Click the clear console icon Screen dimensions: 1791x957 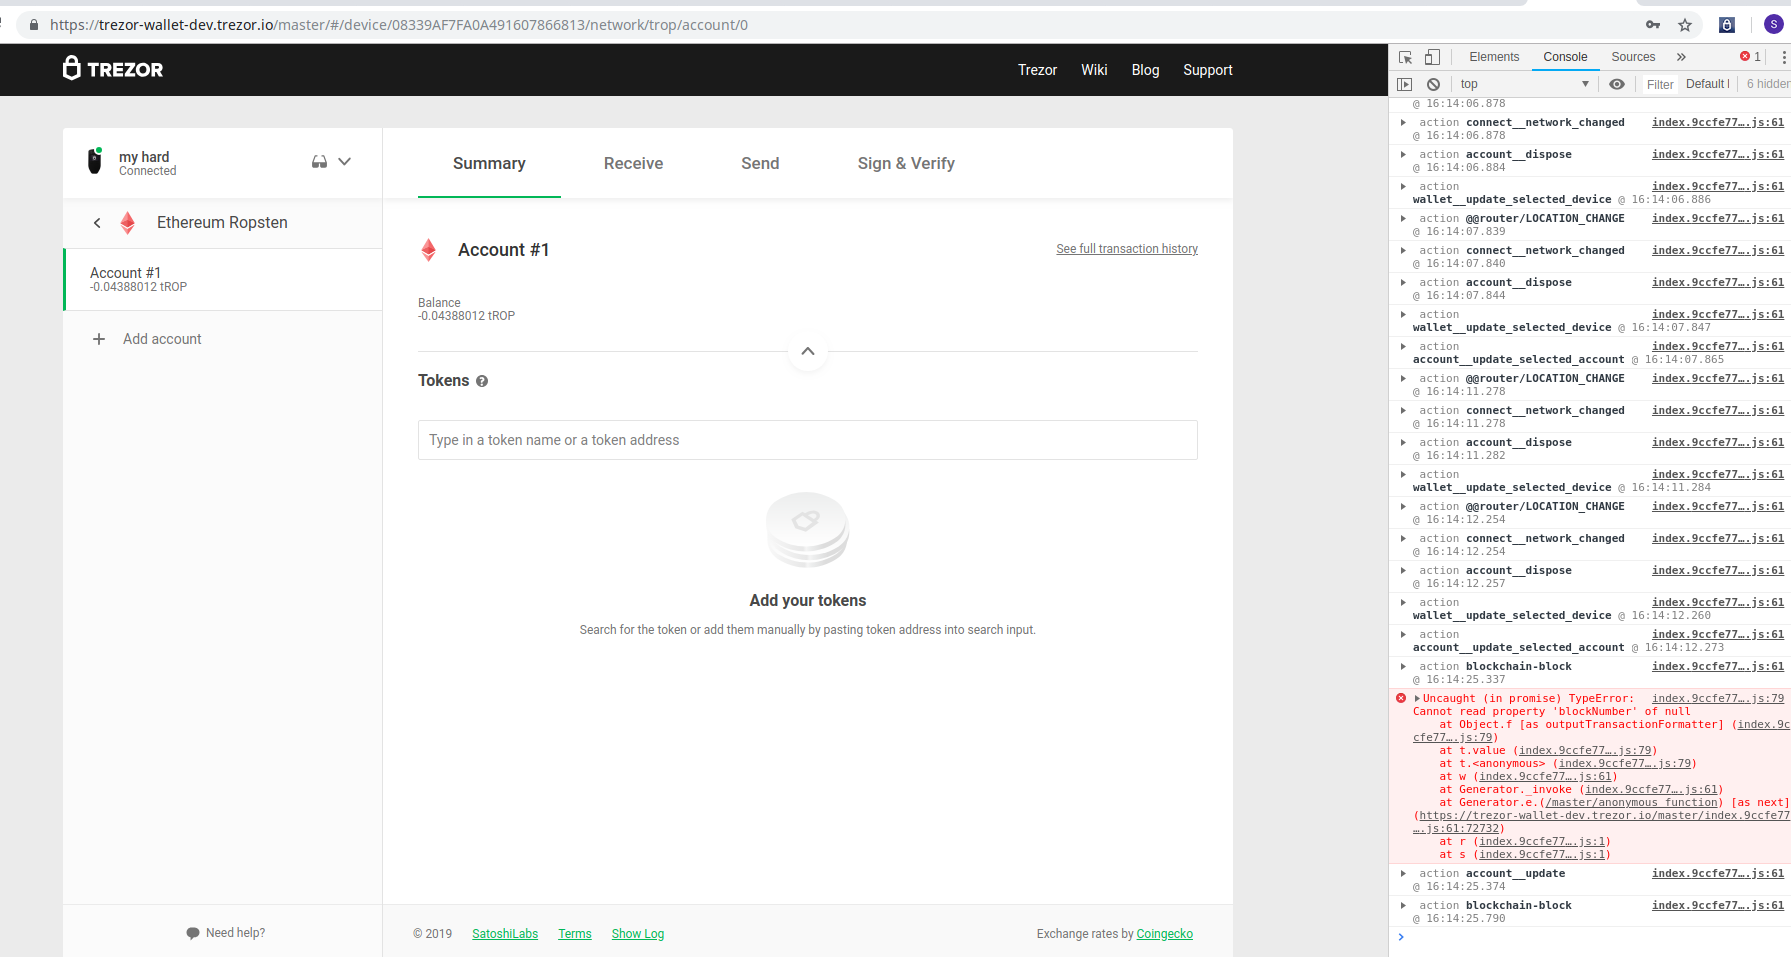tap(1434, 84)
